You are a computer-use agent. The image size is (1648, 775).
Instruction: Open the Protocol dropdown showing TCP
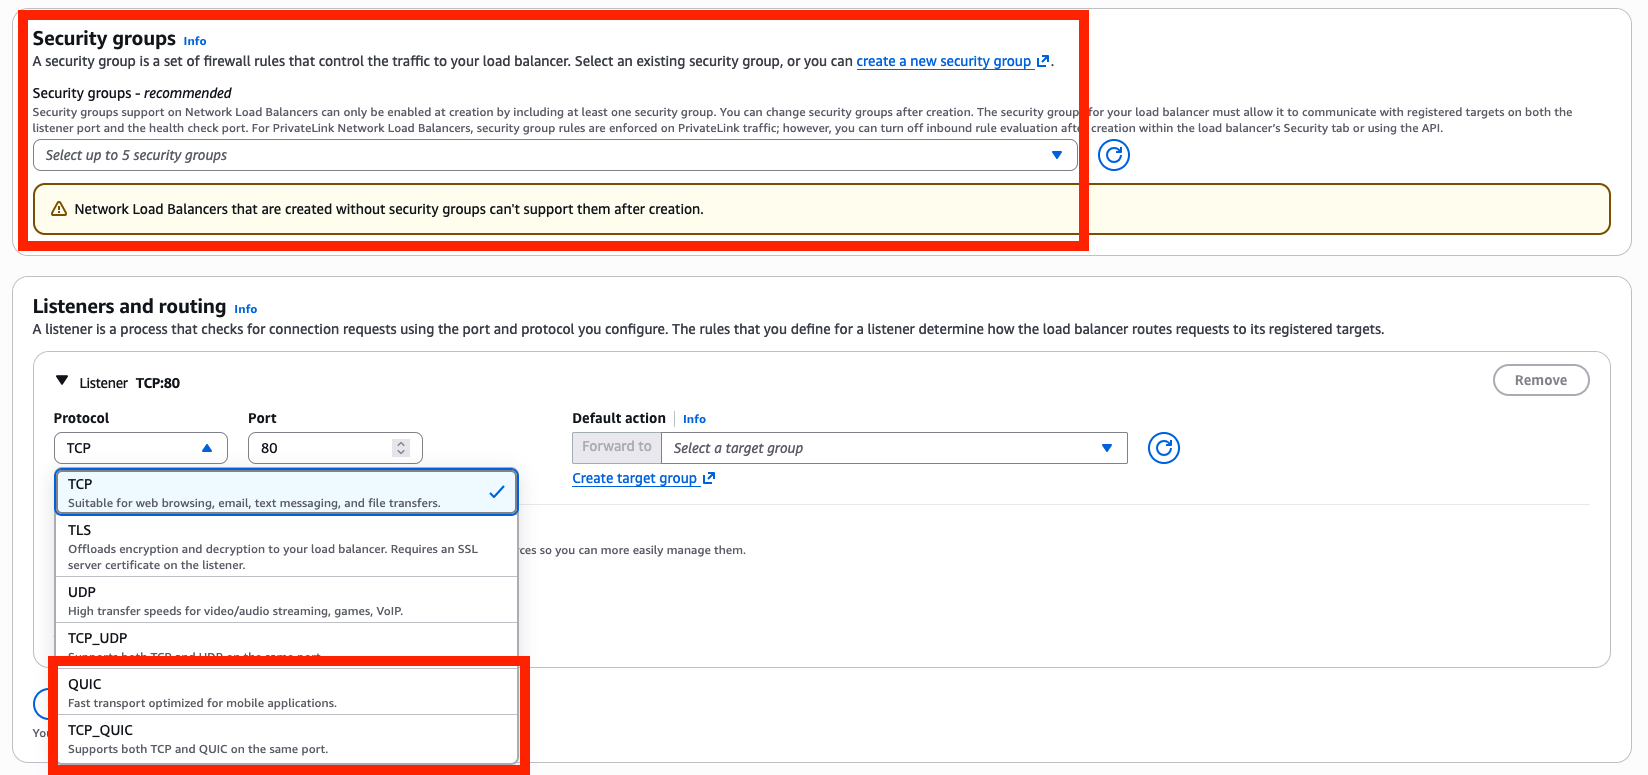click(140, 448)
